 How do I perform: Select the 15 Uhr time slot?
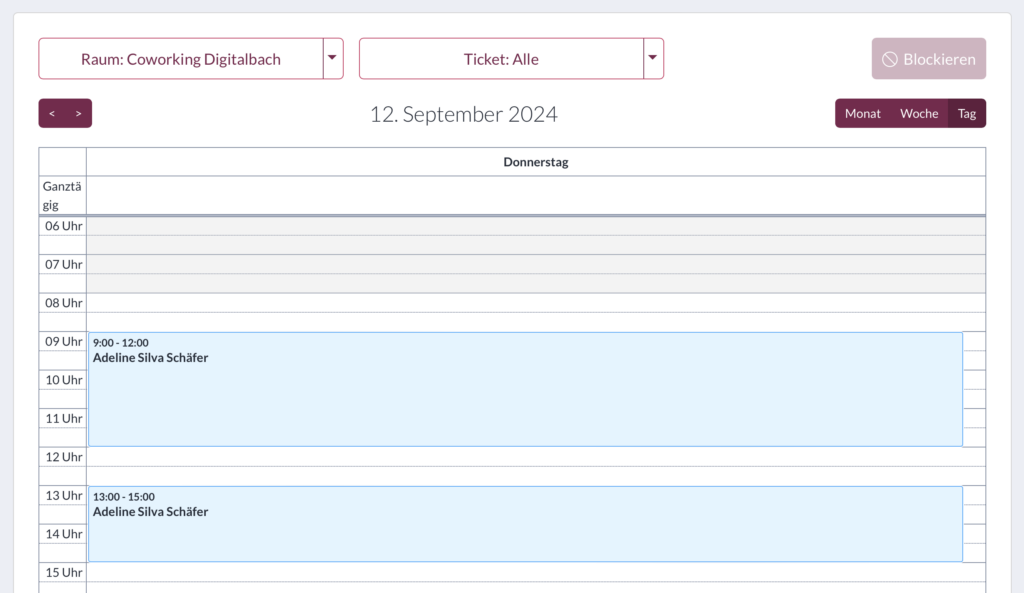[x=535, y=573]
